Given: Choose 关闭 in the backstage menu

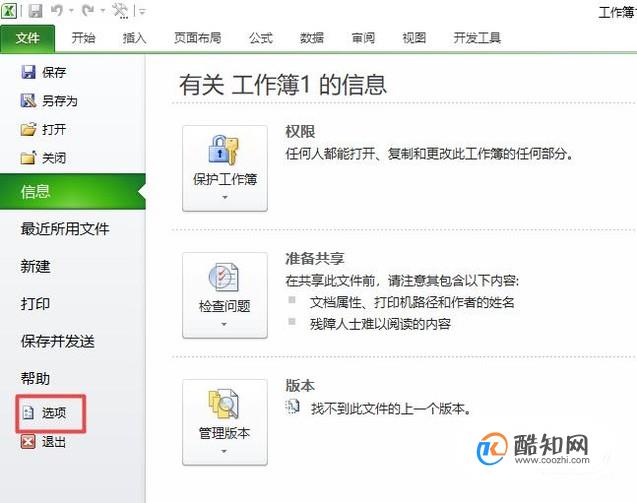Looking at the screenshot, I should (54, 158).
